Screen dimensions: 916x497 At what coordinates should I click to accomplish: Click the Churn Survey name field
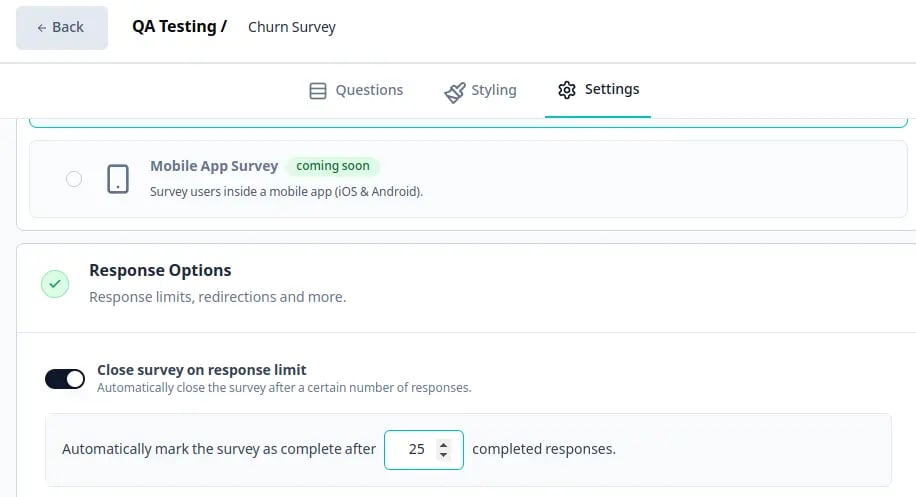(x=292, y=27)
